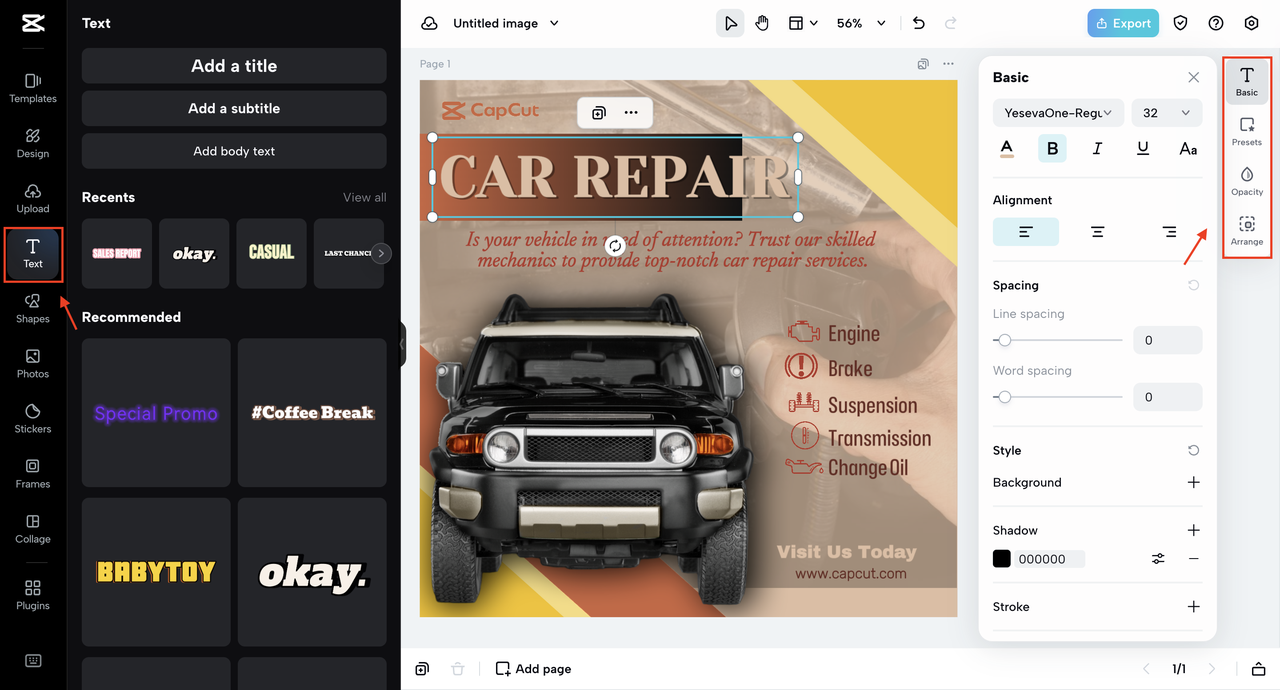The image size is (1280, 690).
Task: Click Add a title button
Action: [234, 66]
